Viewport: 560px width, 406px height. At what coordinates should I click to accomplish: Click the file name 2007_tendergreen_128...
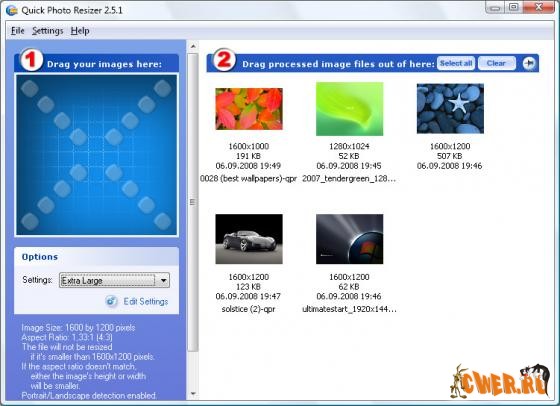click(349, 179)
